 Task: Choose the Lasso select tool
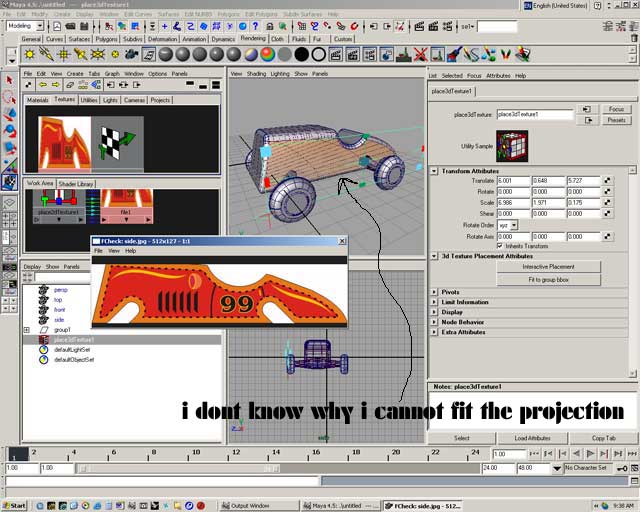click(9, 97)
